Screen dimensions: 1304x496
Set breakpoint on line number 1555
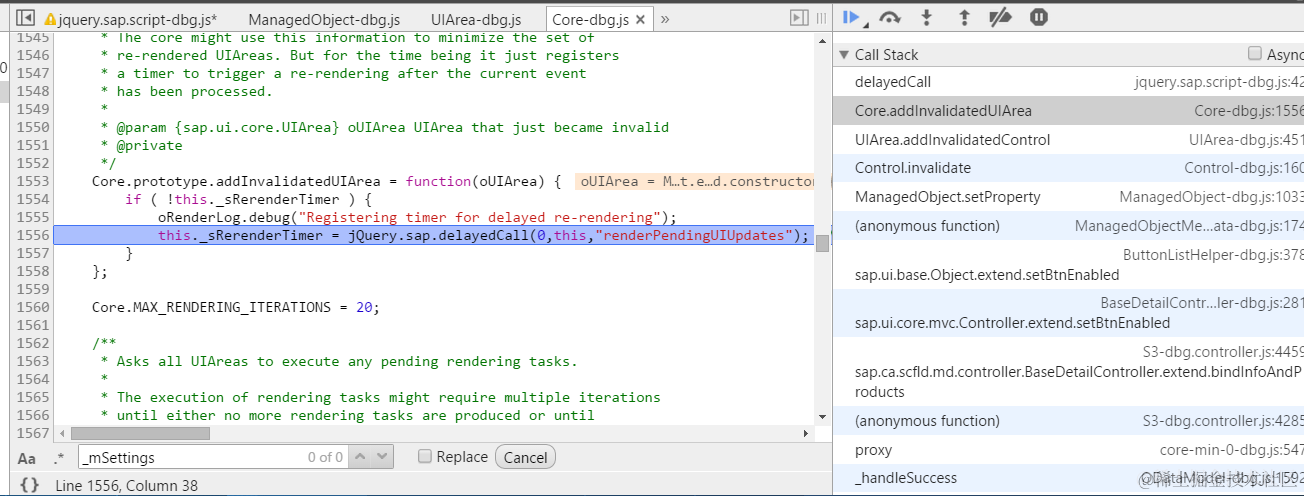tap(31, 217)
